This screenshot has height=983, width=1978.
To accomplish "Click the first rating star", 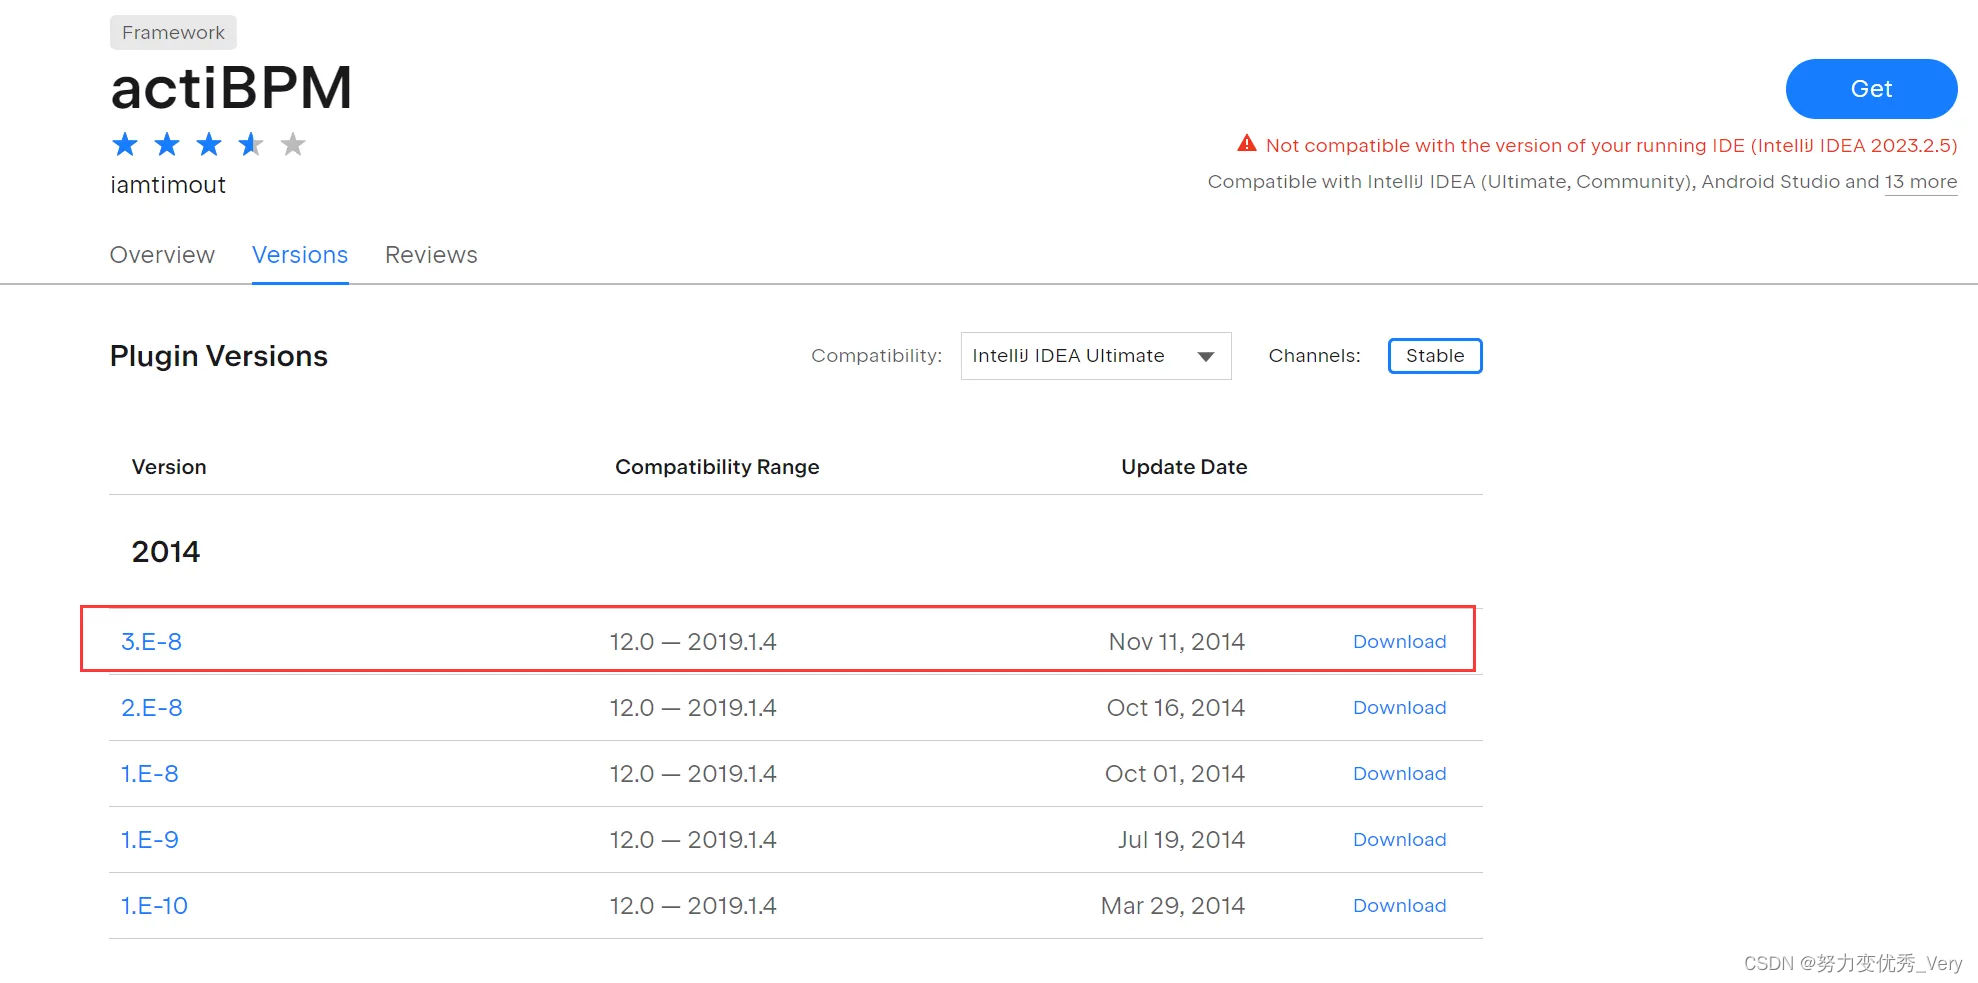I will tap(125, 145).
